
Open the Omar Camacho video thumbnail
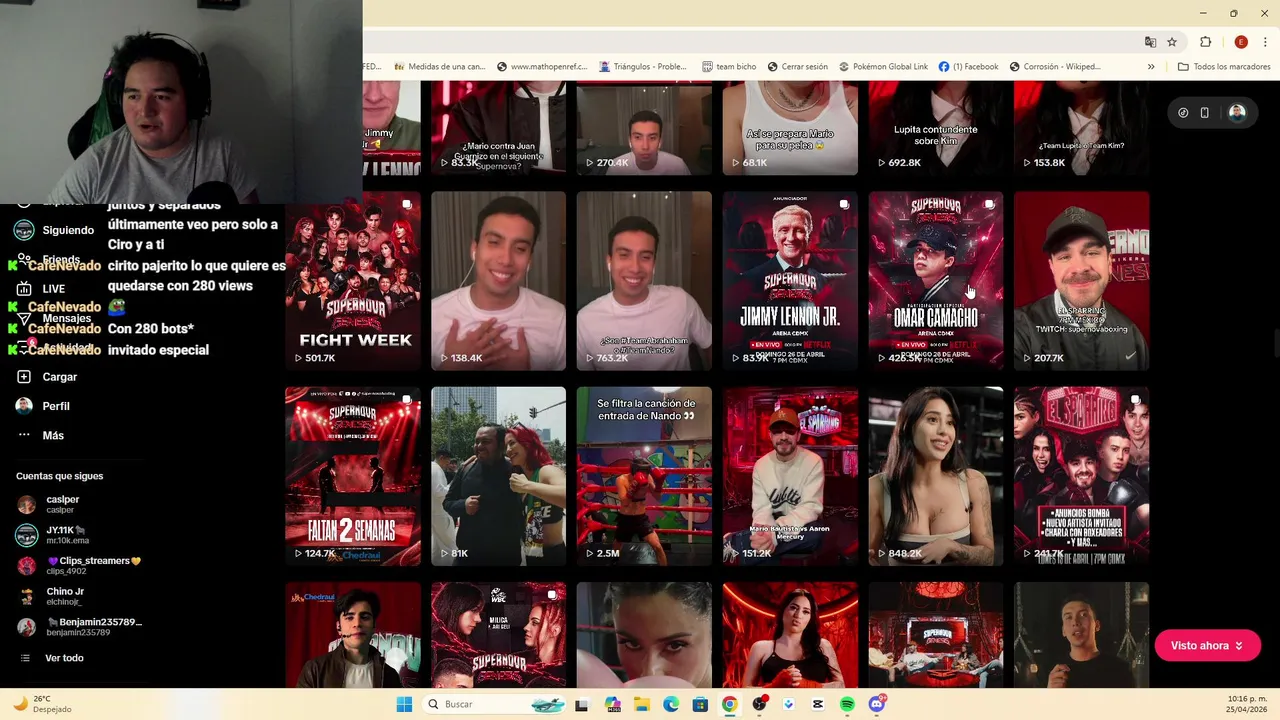pos(936,281)
